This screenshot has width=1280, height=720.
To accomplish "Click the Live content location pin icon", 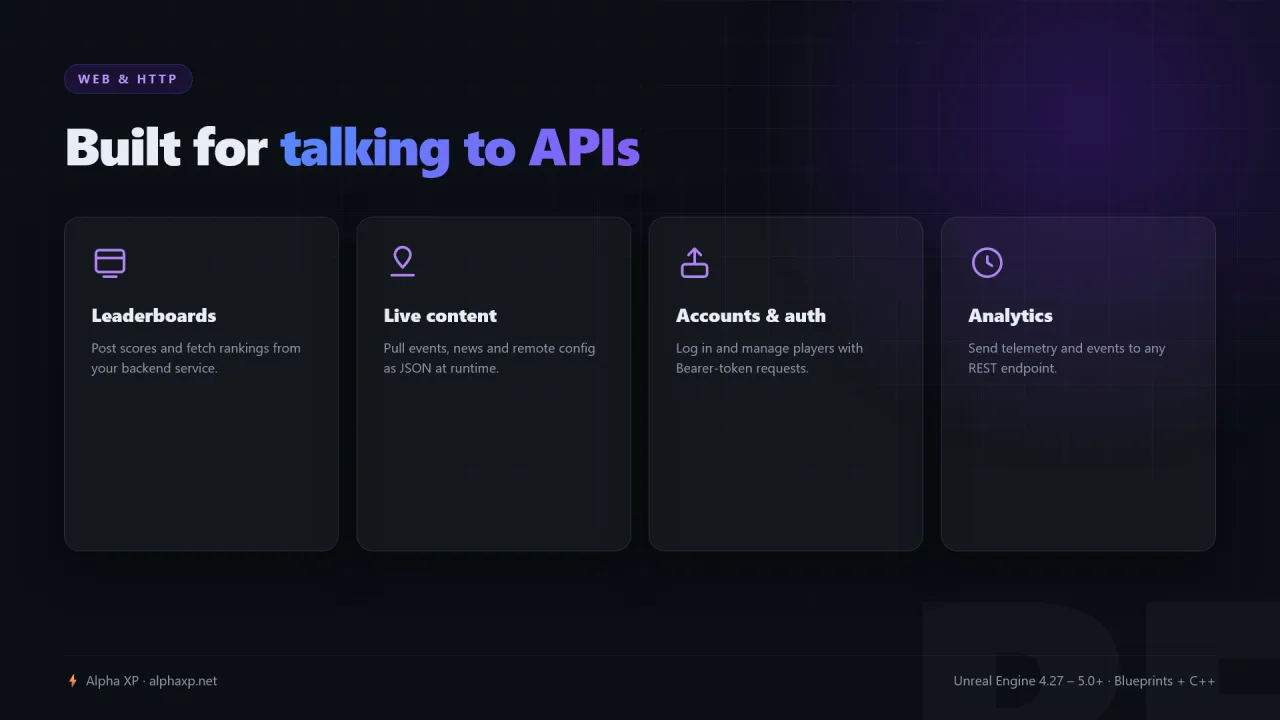I will tap(402, 262).
